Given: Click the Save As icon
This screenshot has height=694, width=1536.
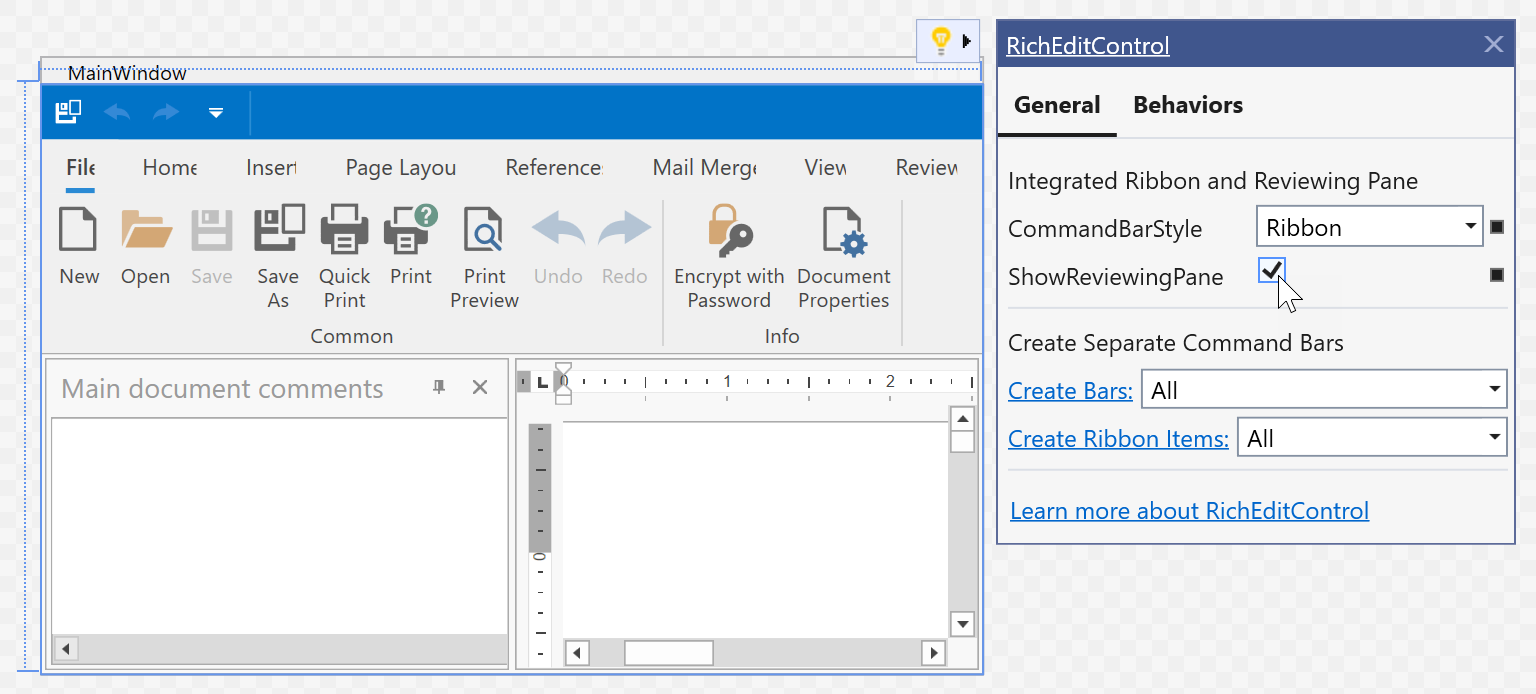Looking at the screenshot, I should 278,229.
